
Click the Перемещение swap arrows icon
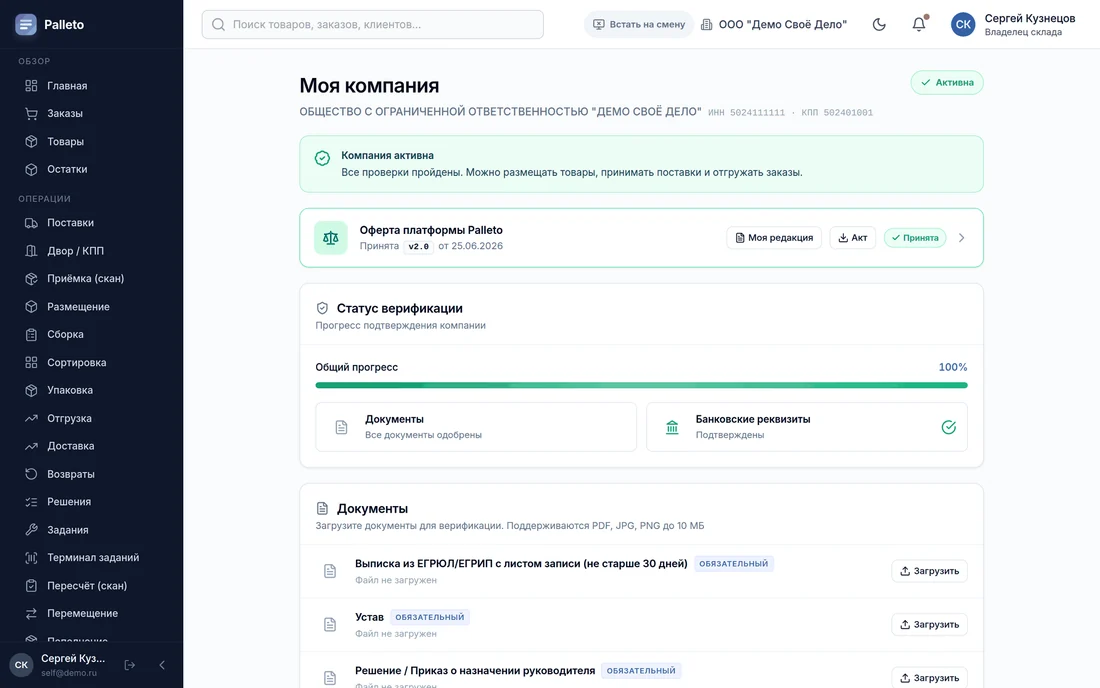[x=31, y=614]
